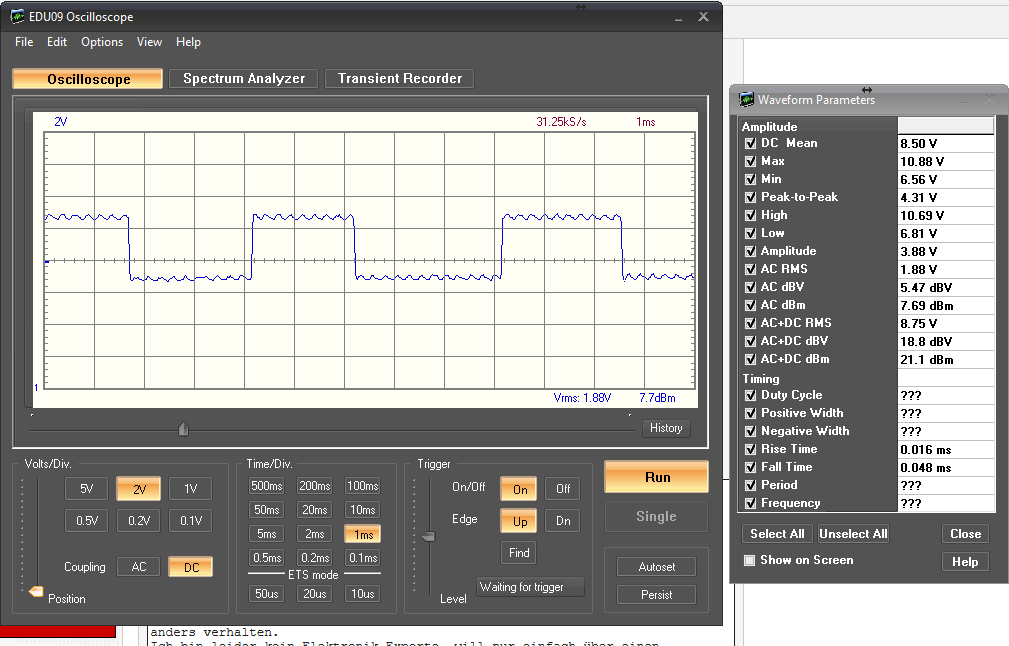Switch to Spectrum Analyzer tab
This screenshot has width=1009, height=646.
coord(244,79)
